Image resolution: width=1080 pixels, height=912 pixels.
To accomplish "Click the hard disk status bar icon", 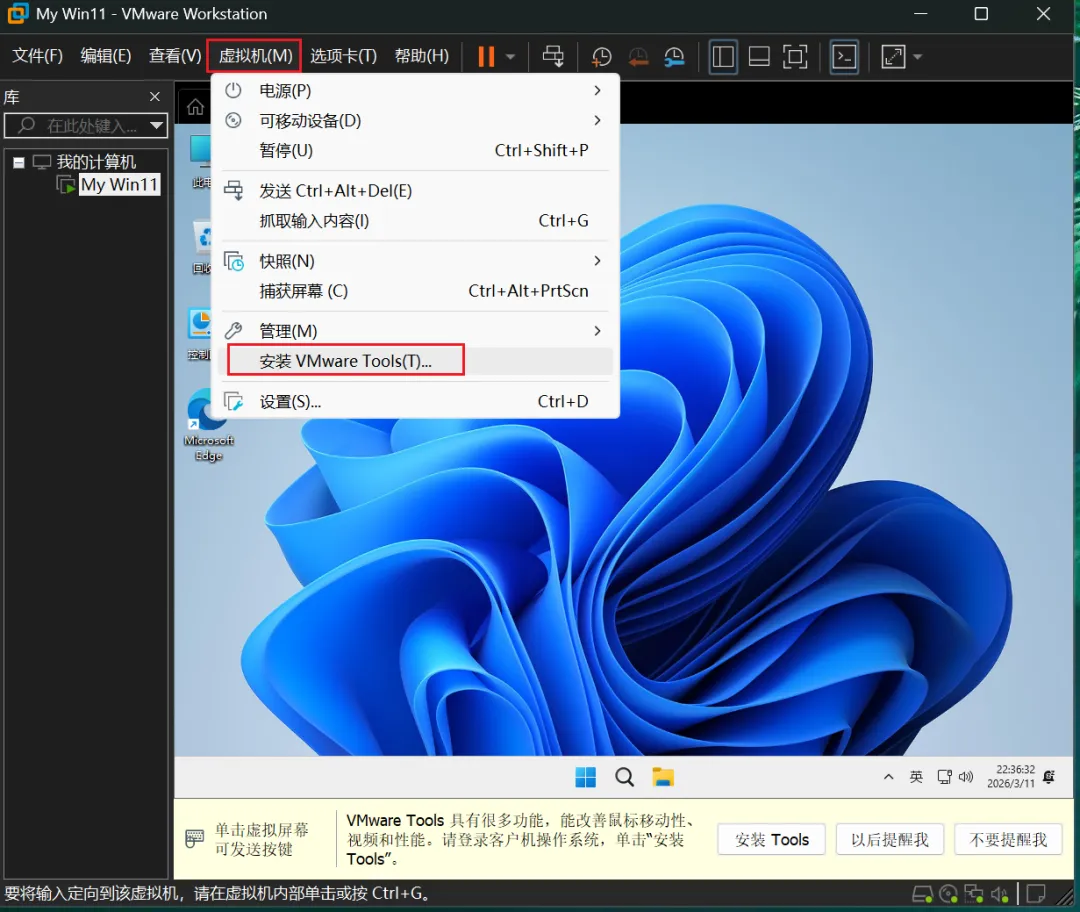I will [922, 895].
